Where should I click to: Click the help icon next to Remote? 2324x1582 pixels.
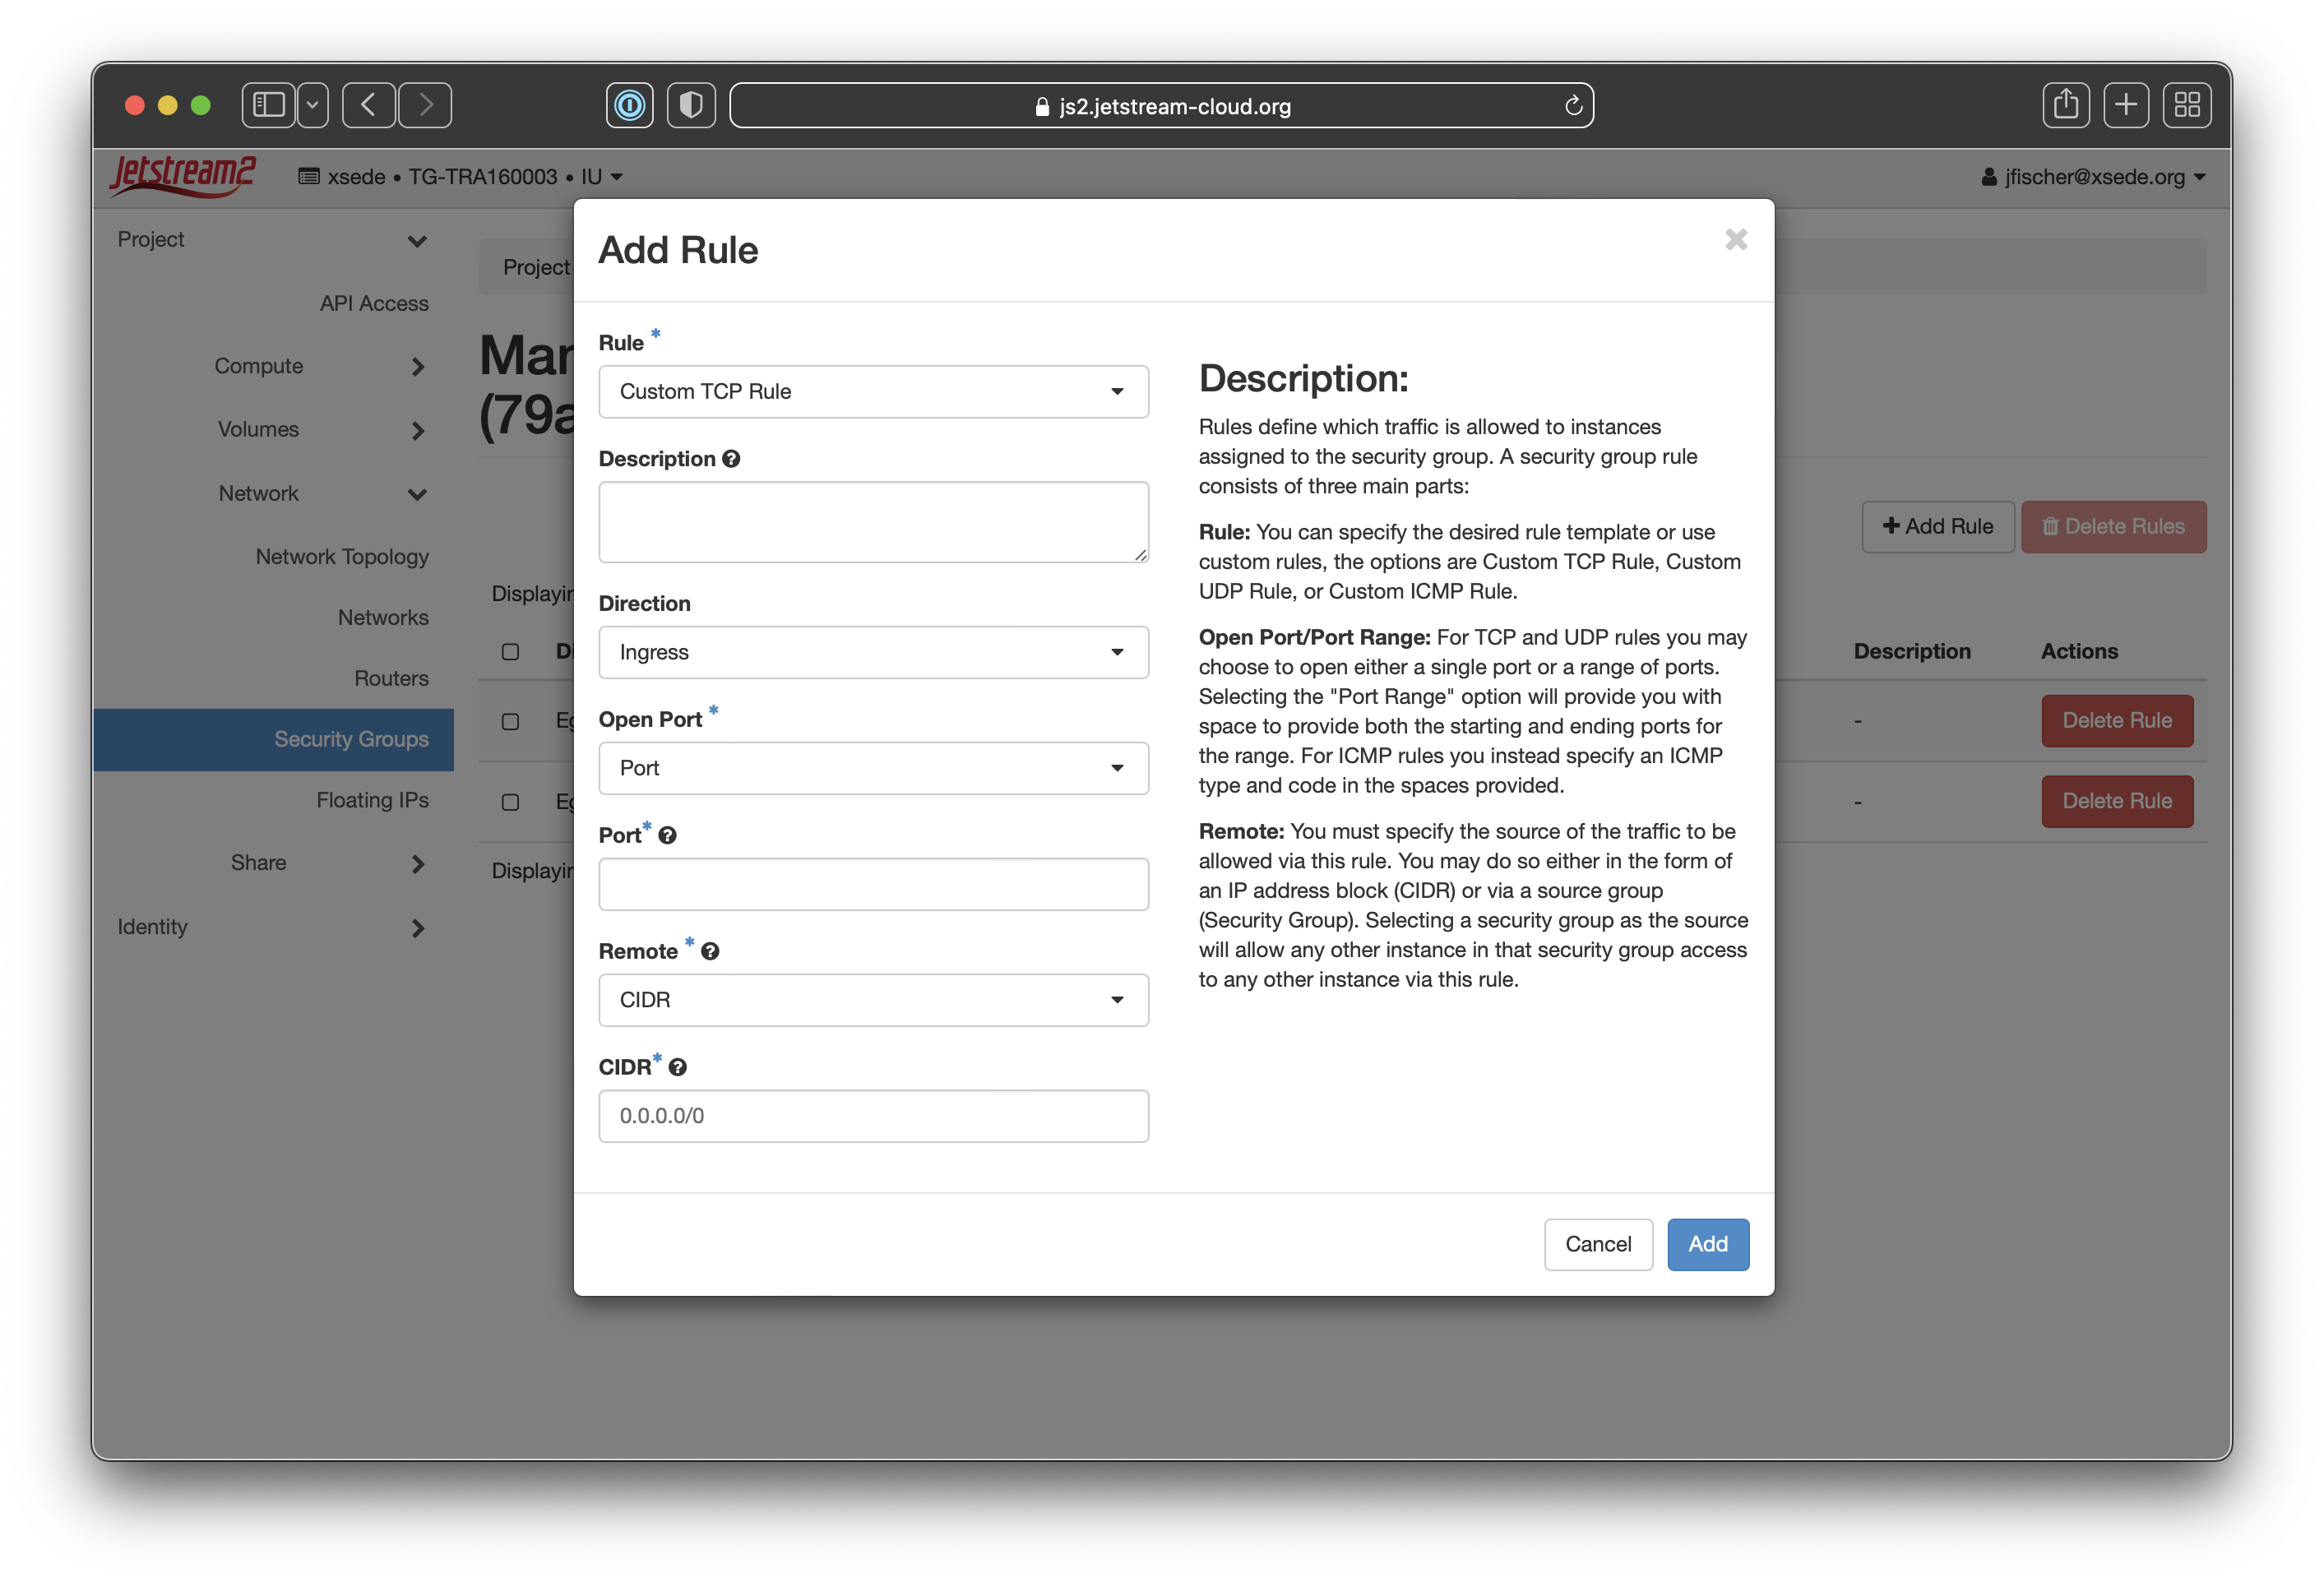point(710,952)
